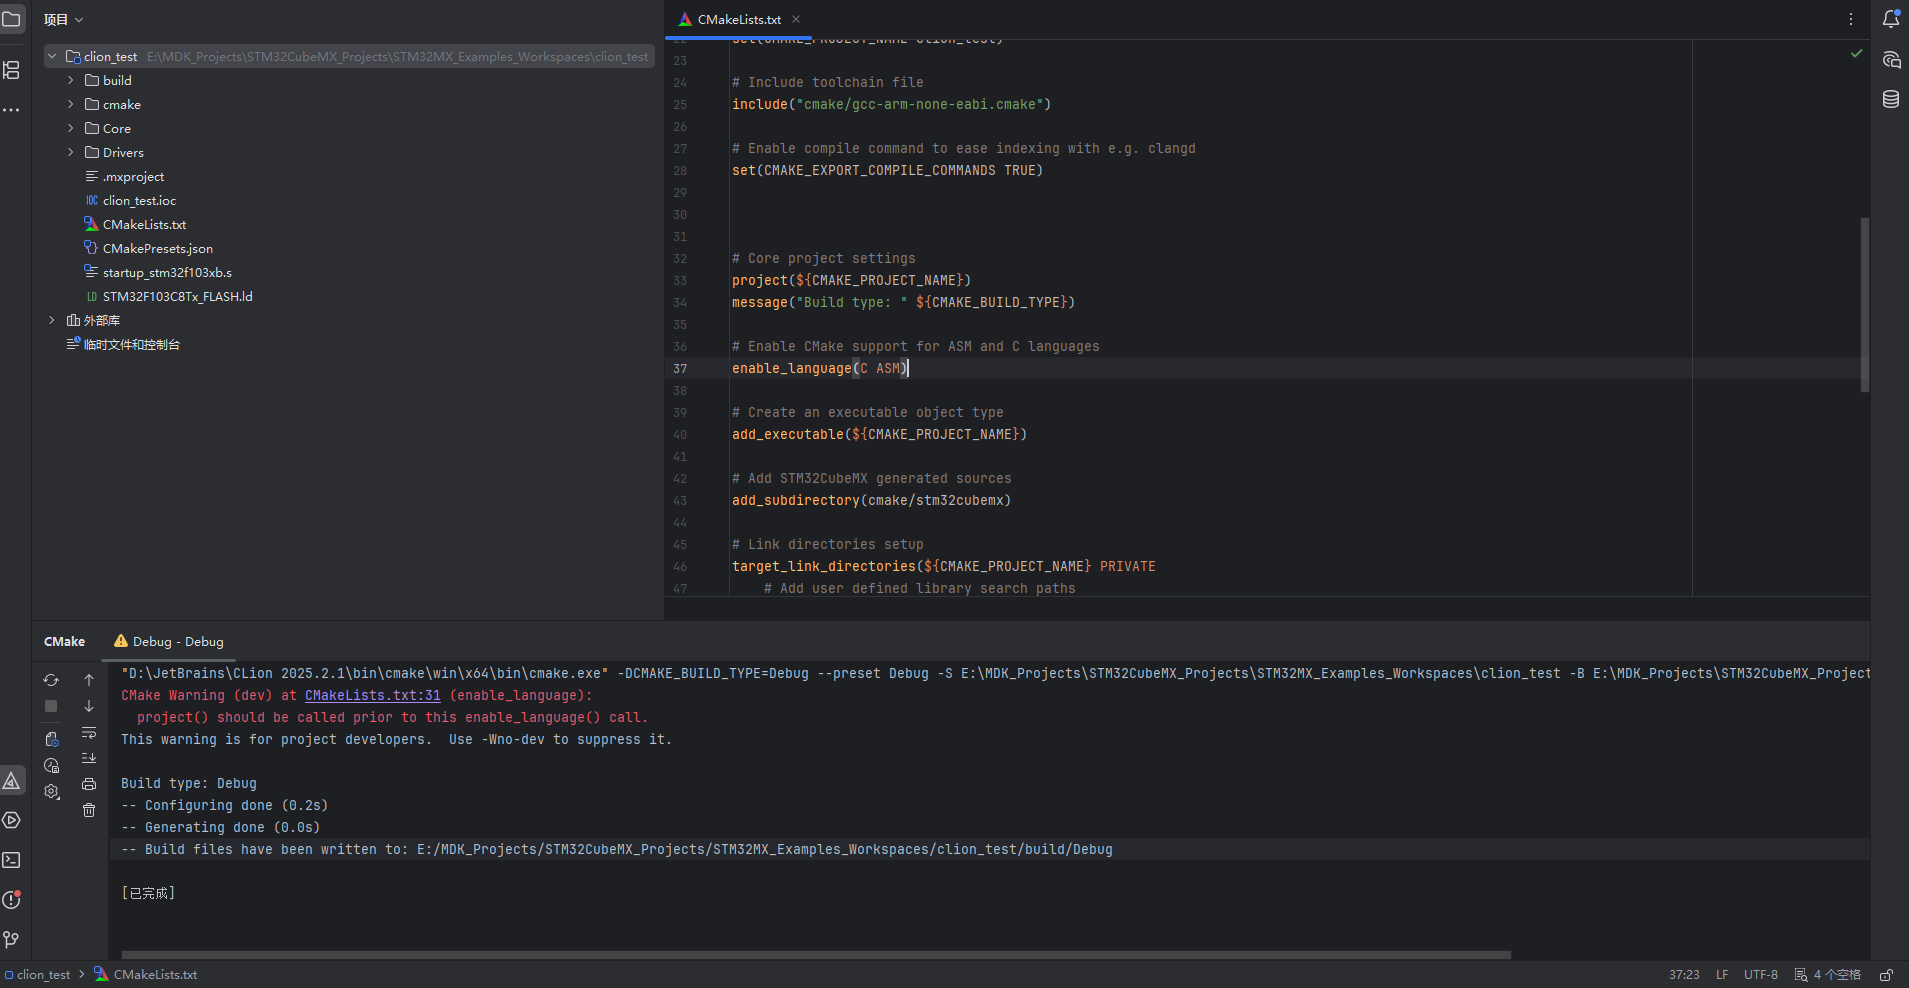Click the include toolchain line 25
Viewport: 1909px width, 988px height.
[x=891, y=105]
